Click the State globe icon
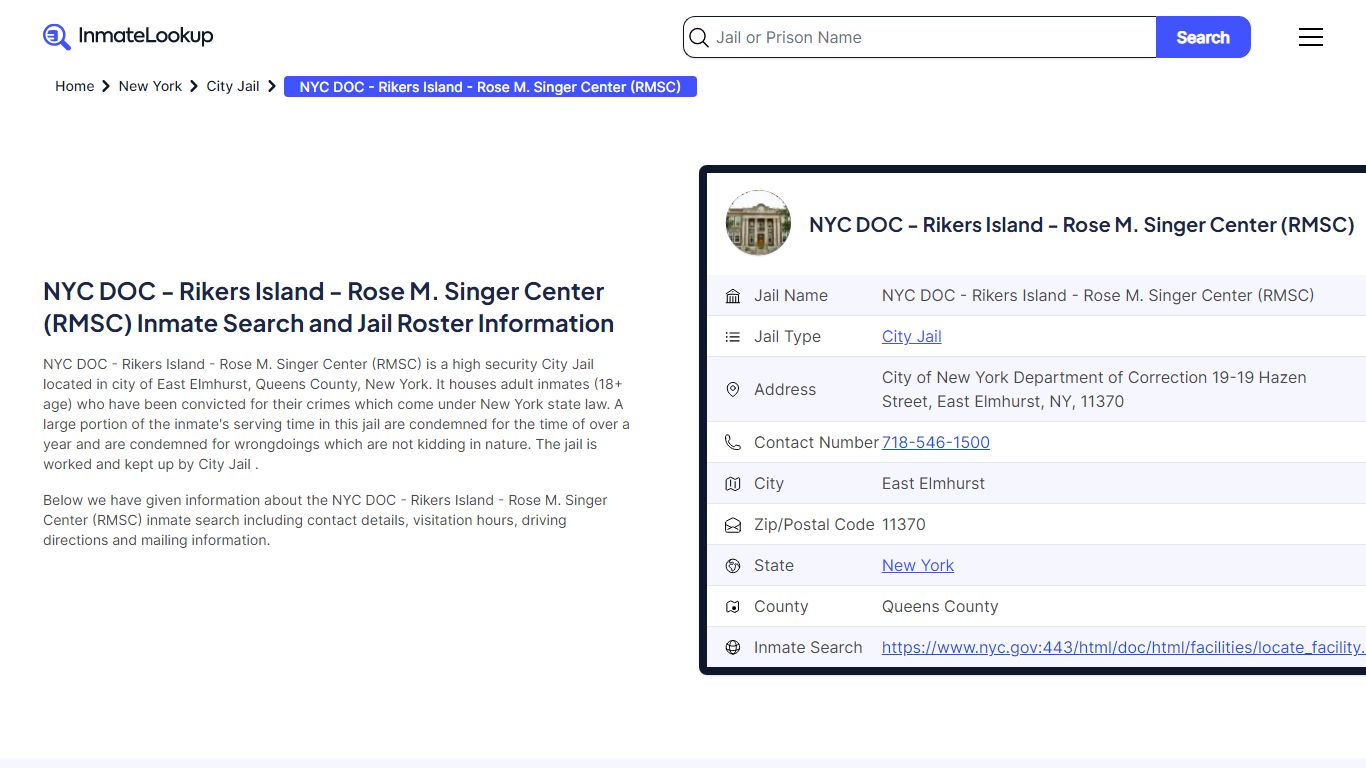The width and height of the screenshot is (1366, 768). [733, 566]
